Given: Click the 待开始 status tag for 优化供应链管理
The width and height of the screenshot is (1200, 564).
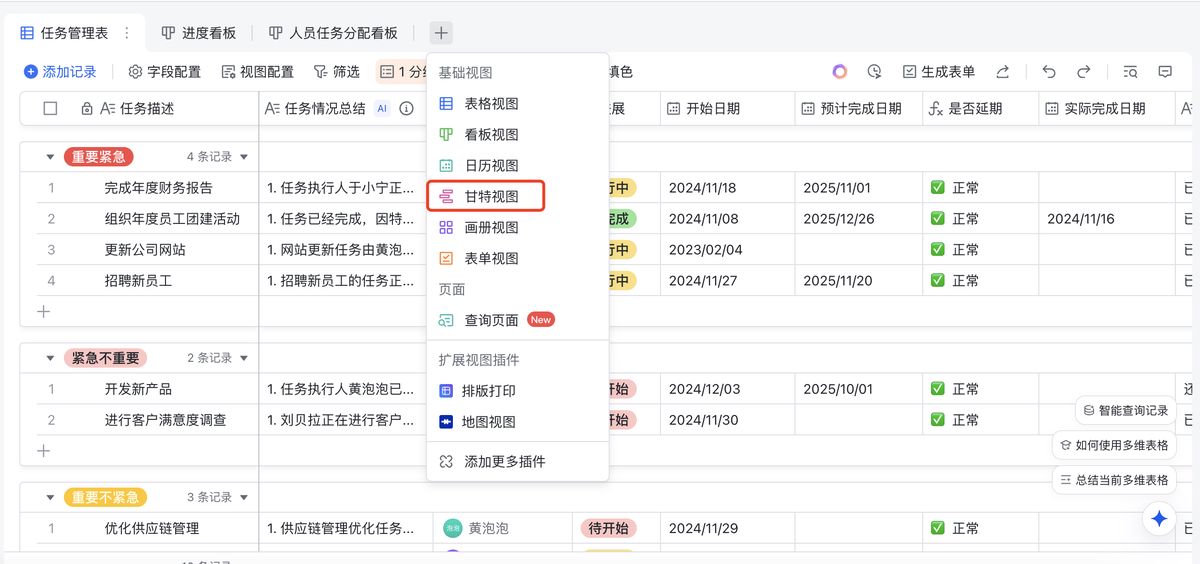Looking at the screenshot, I should pos(608,528).
